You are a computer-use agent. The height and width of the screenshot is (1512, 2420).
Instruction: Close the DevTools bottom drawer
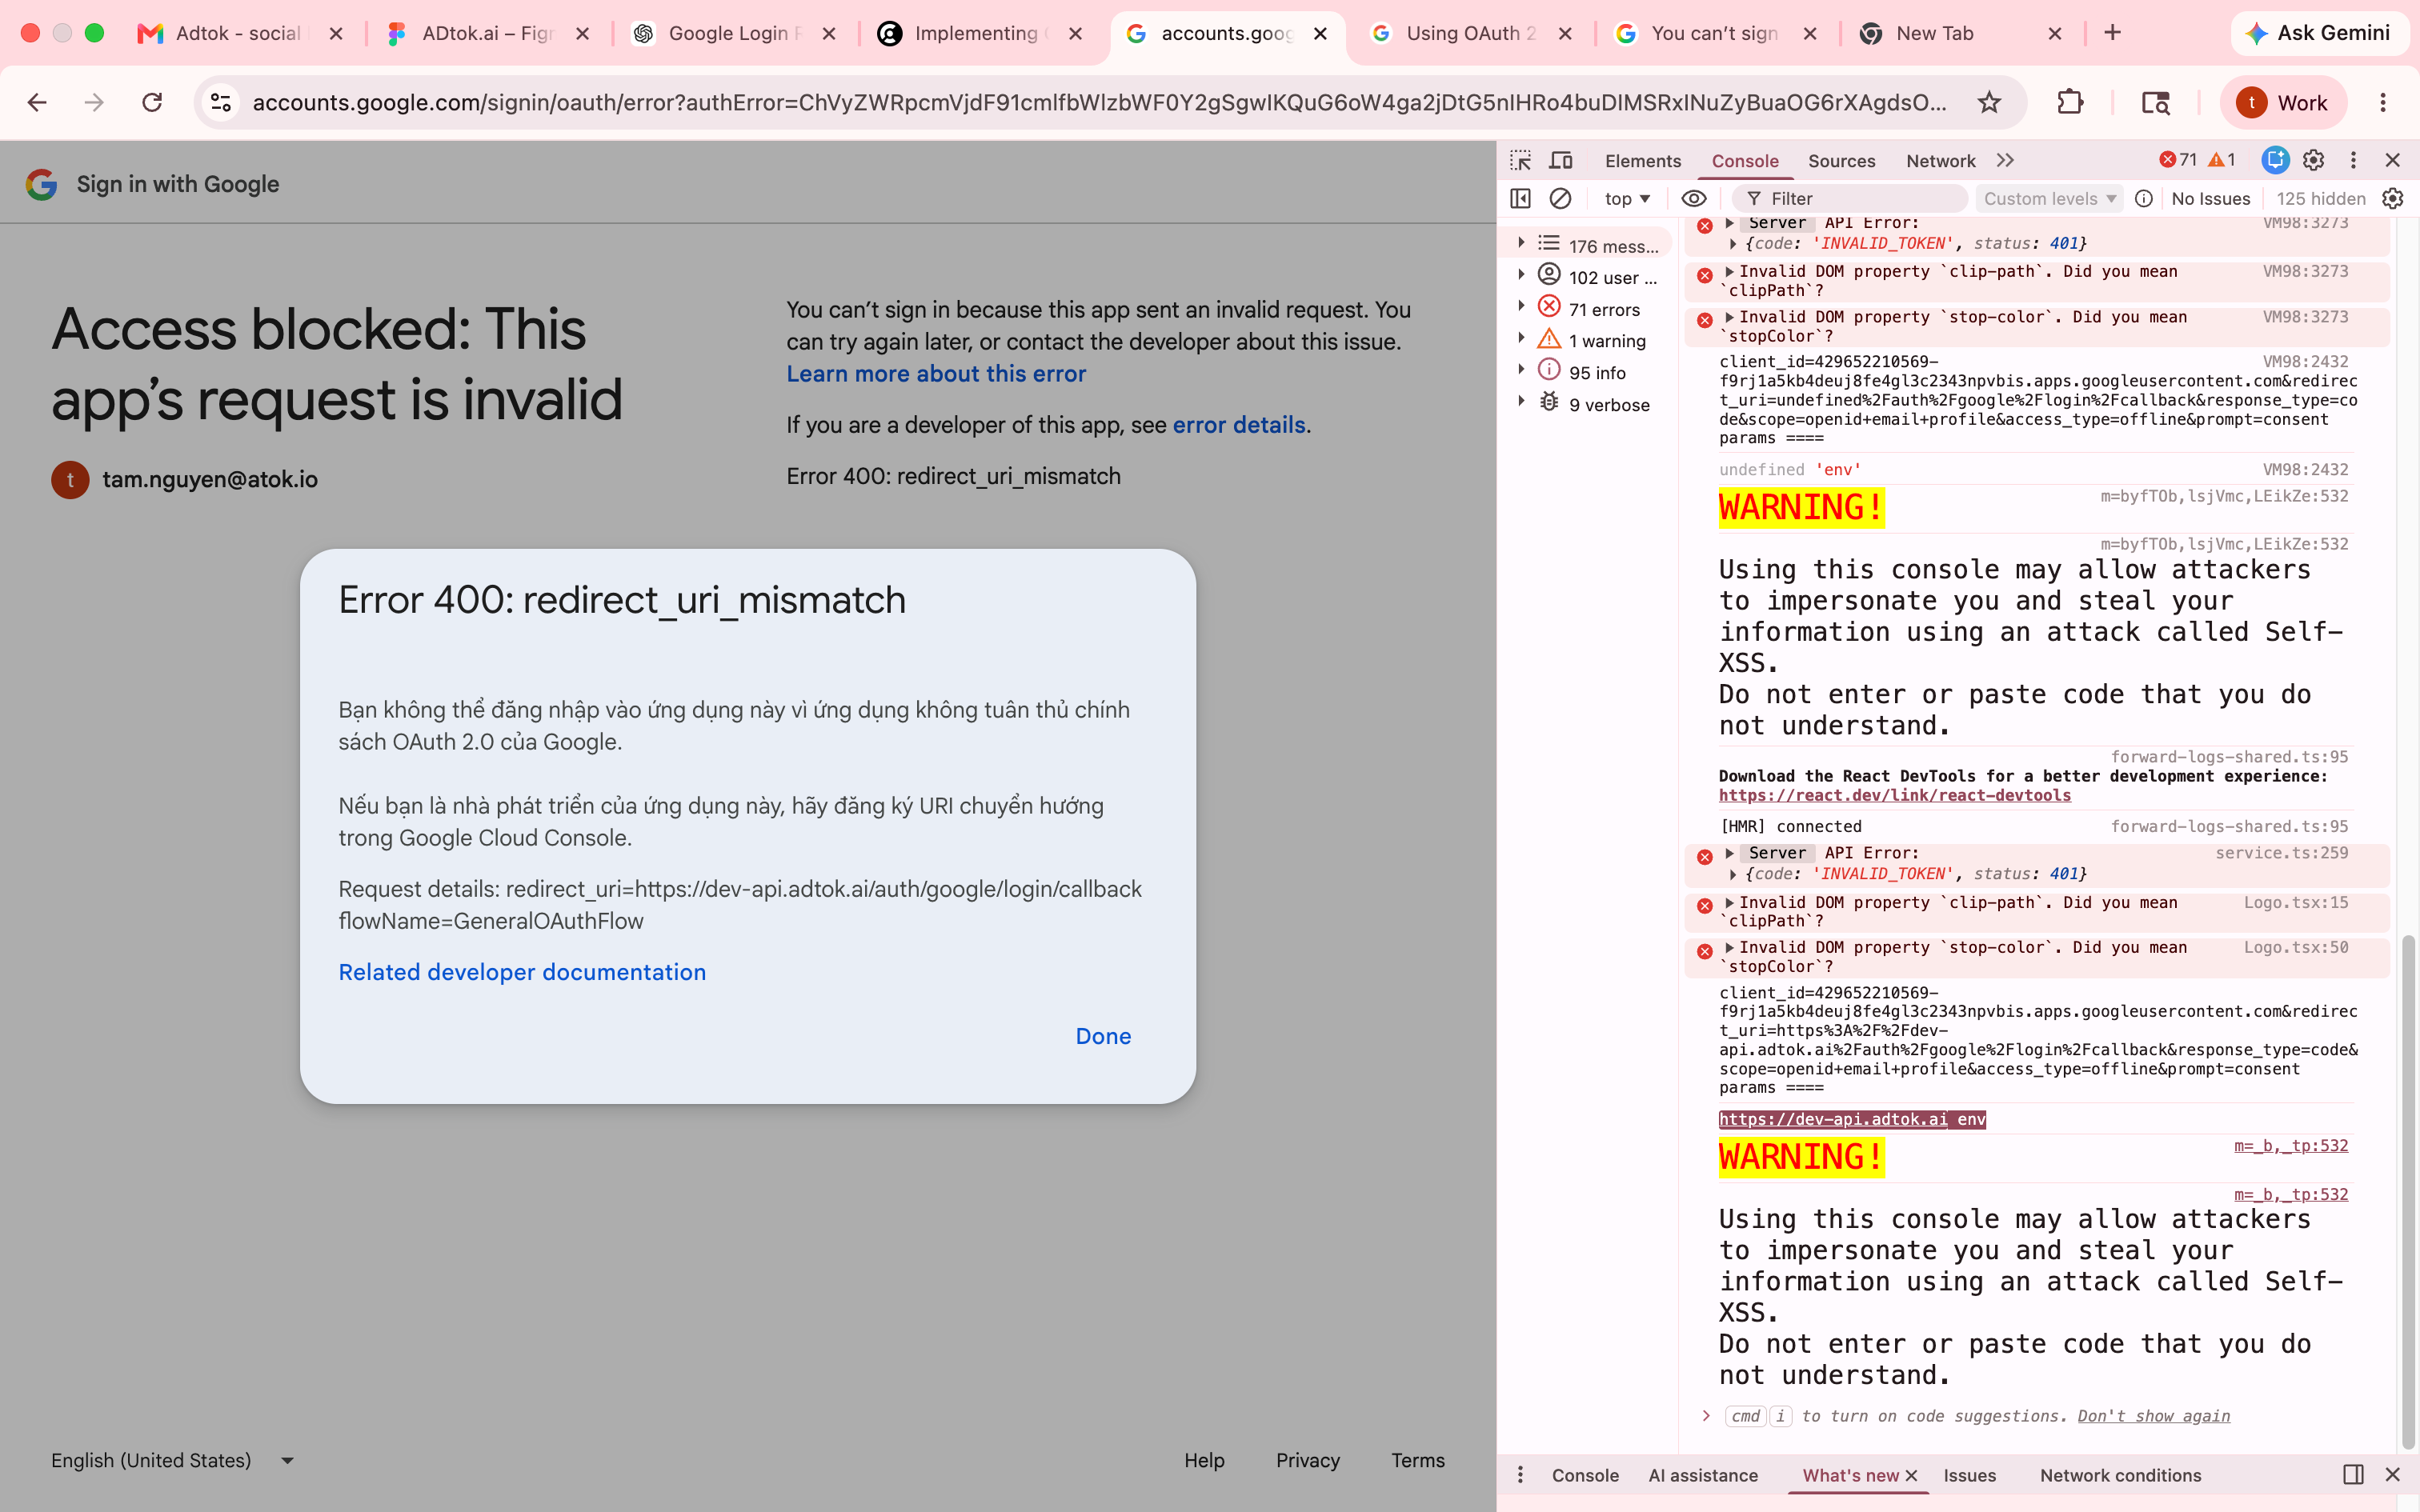tap(2393, 1474)
